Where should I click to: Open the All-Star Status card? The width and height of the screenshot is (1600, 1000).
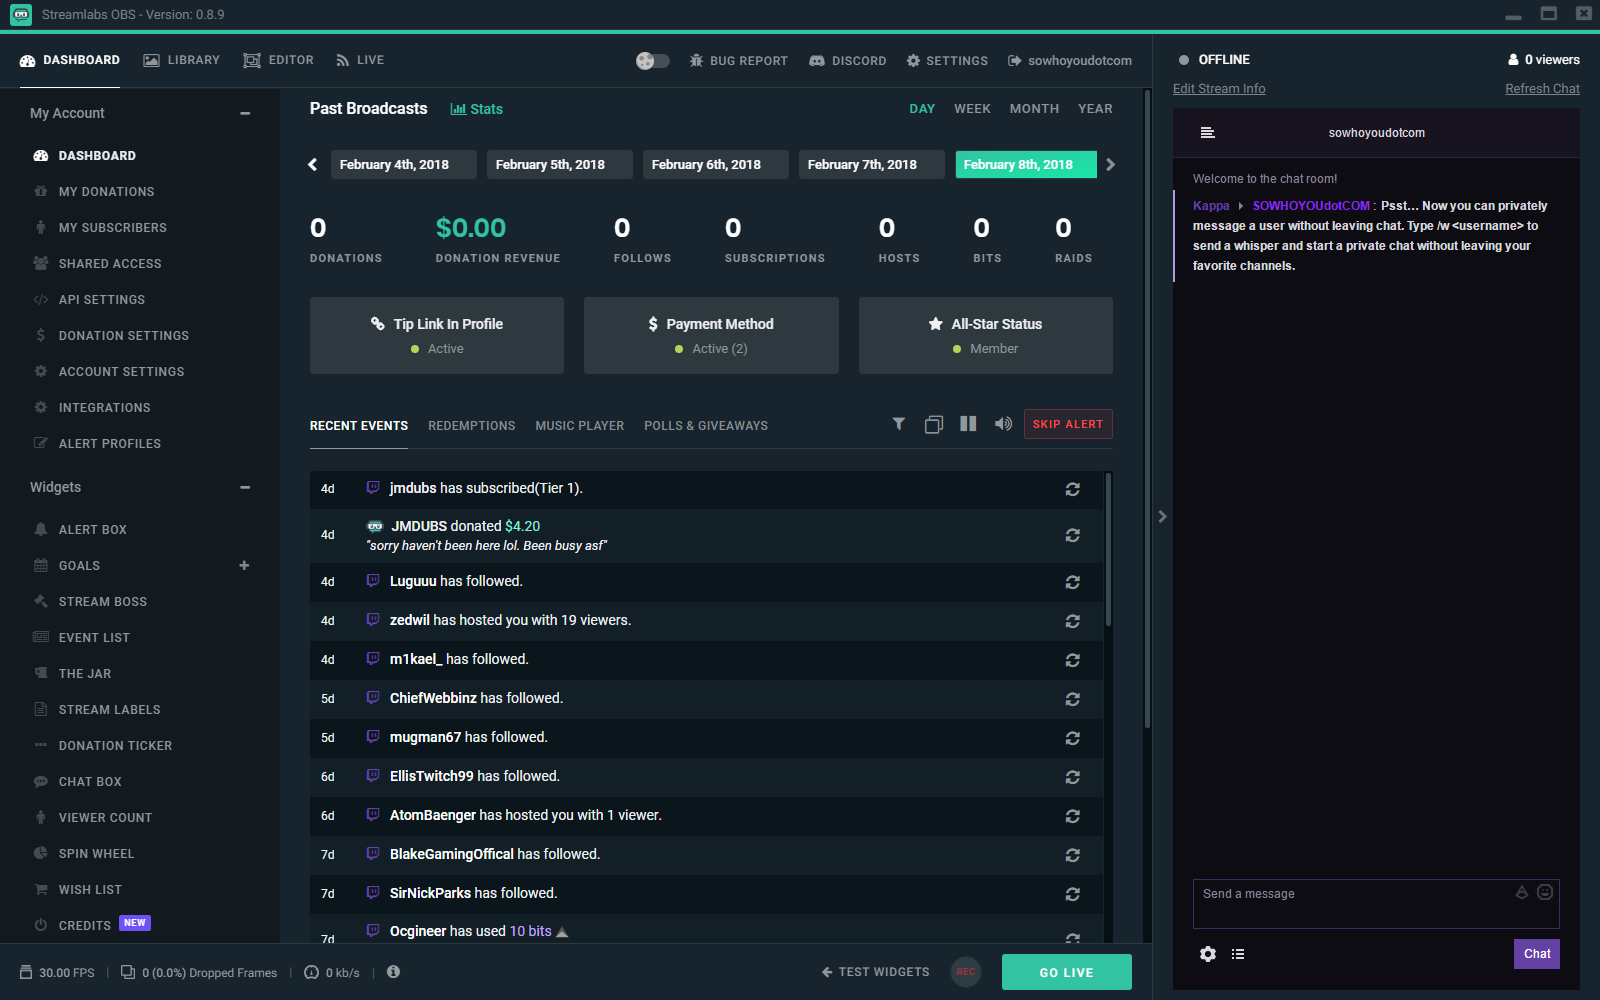[986, 336]
